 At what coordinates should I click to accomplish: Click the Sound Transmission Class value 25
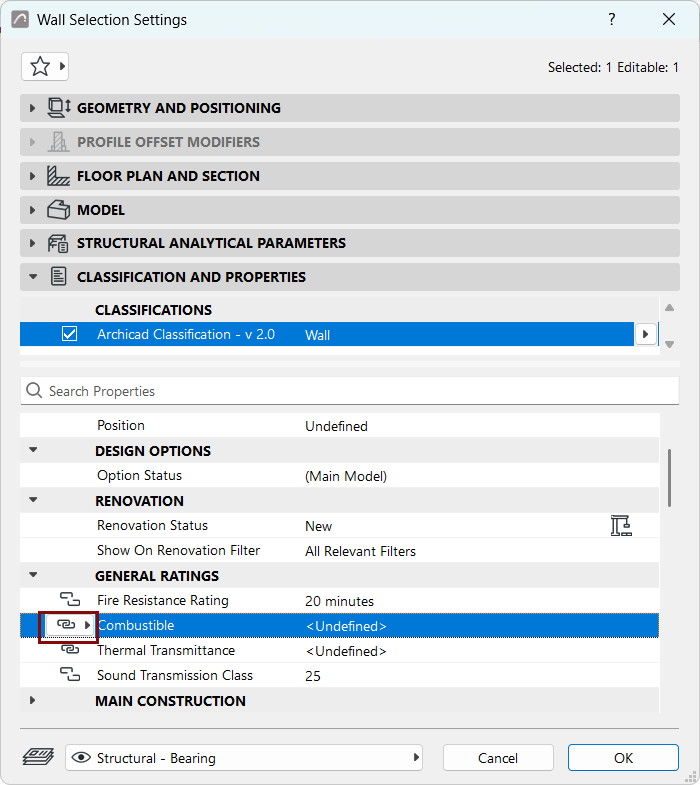coord(313,676)
